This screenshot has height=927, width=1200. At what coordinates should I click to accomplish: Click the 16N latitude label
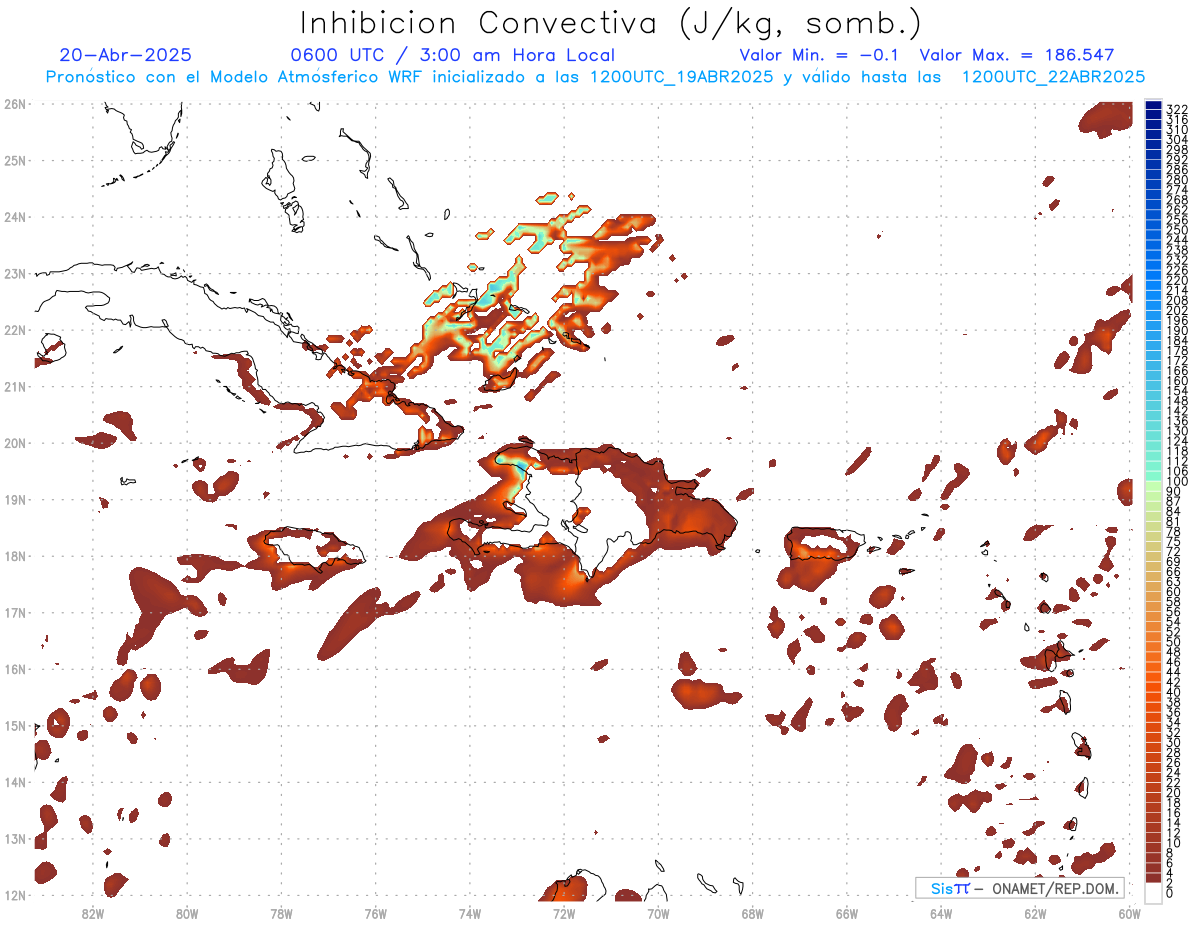pyautogui.click(x=15, y=669)
